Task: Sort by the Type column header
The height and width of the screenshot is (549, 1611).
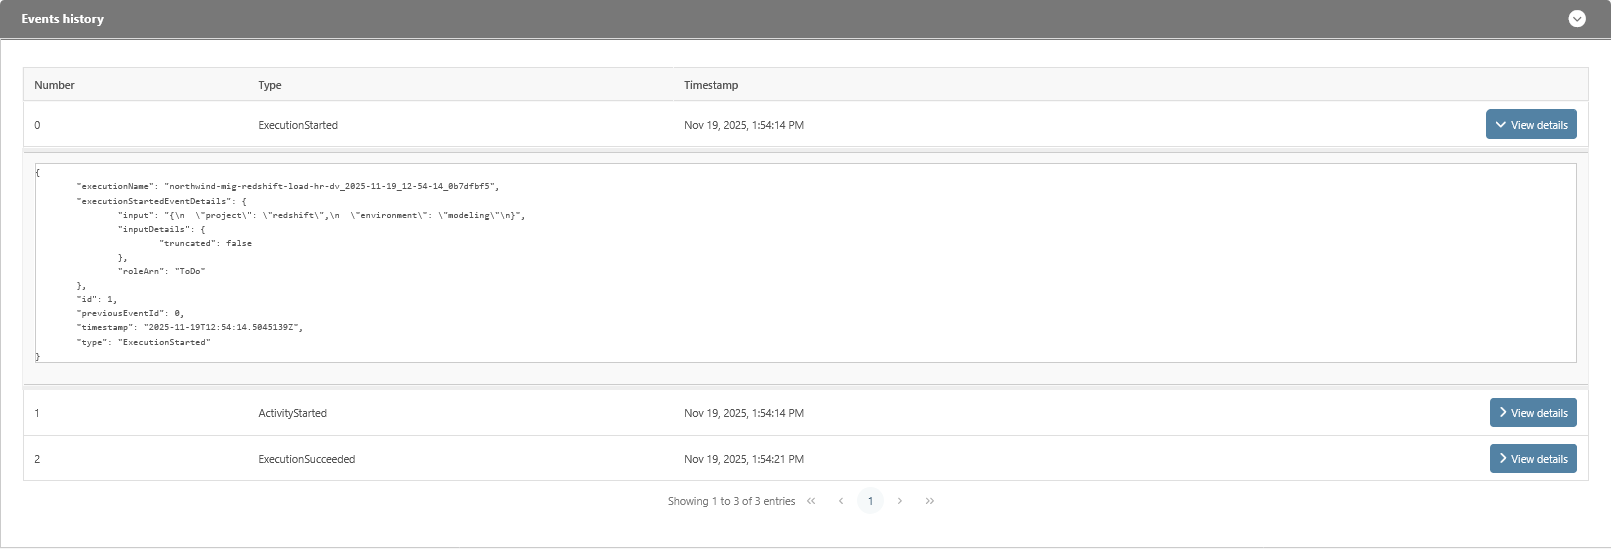Action: 270,85
